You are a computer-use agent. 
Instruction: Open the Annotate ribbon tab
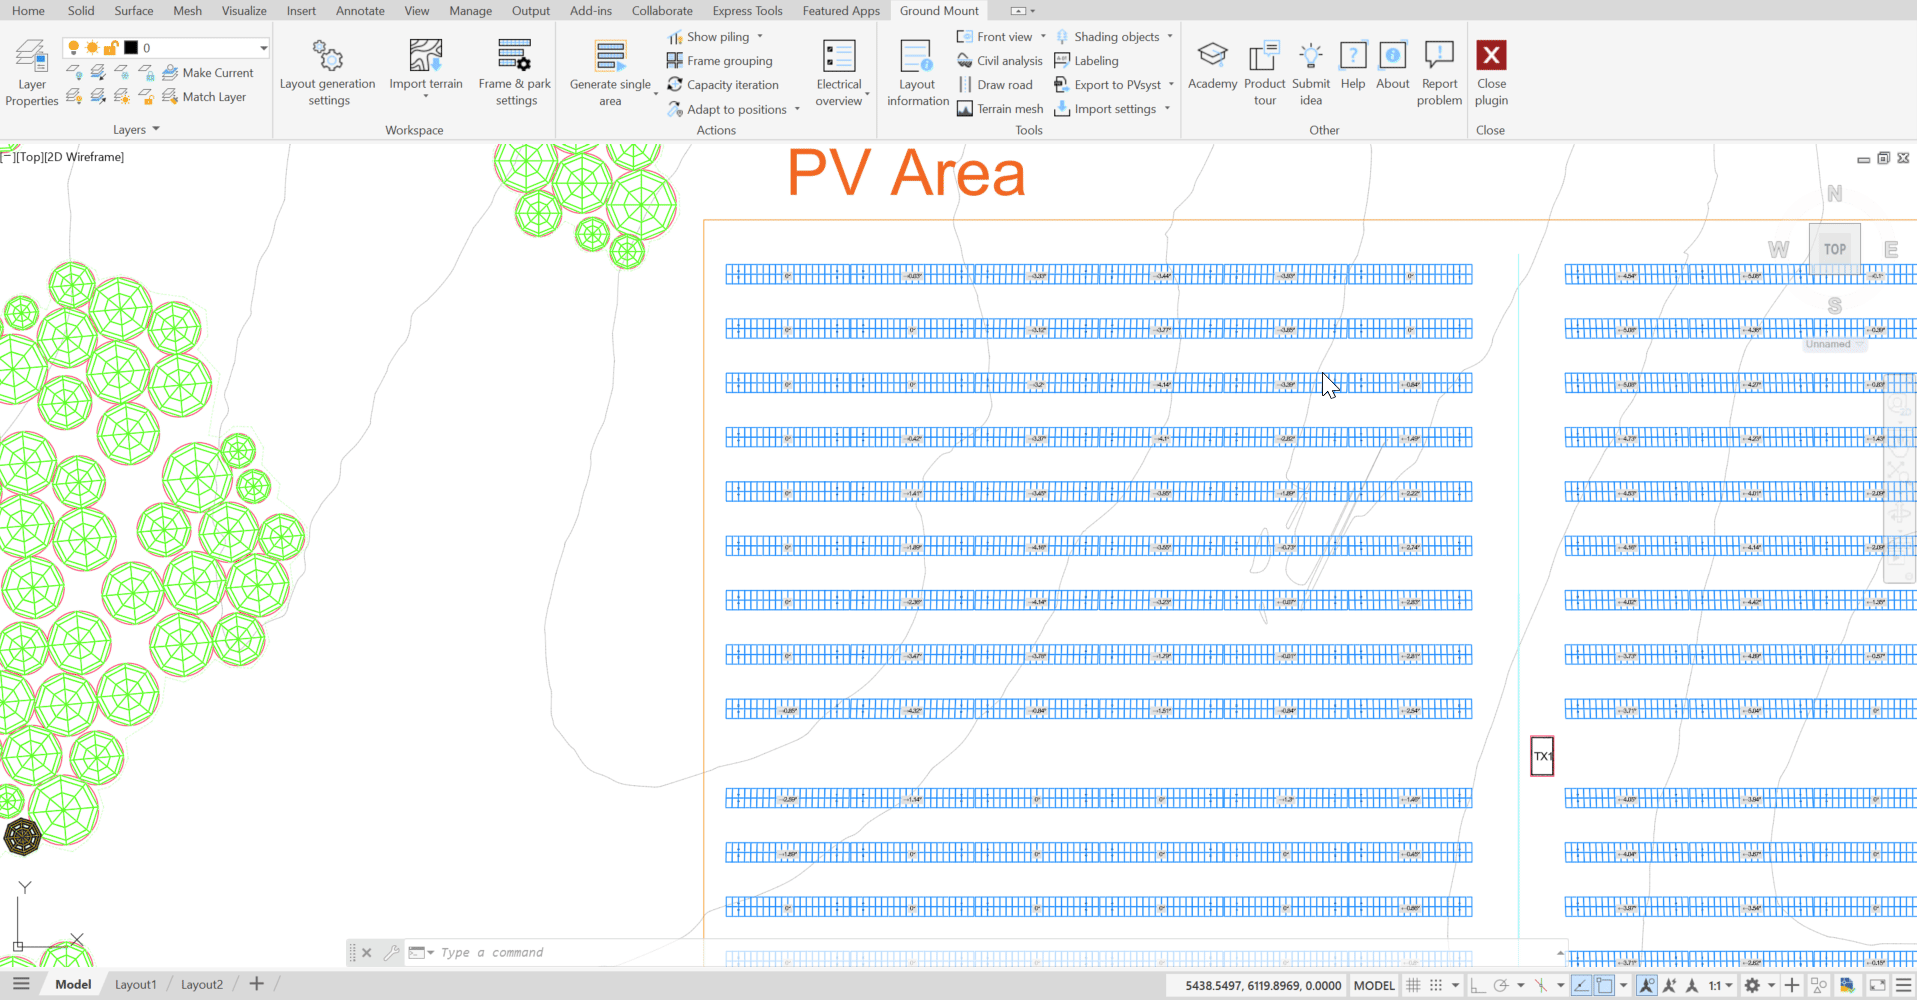click(x=360, y=11)
